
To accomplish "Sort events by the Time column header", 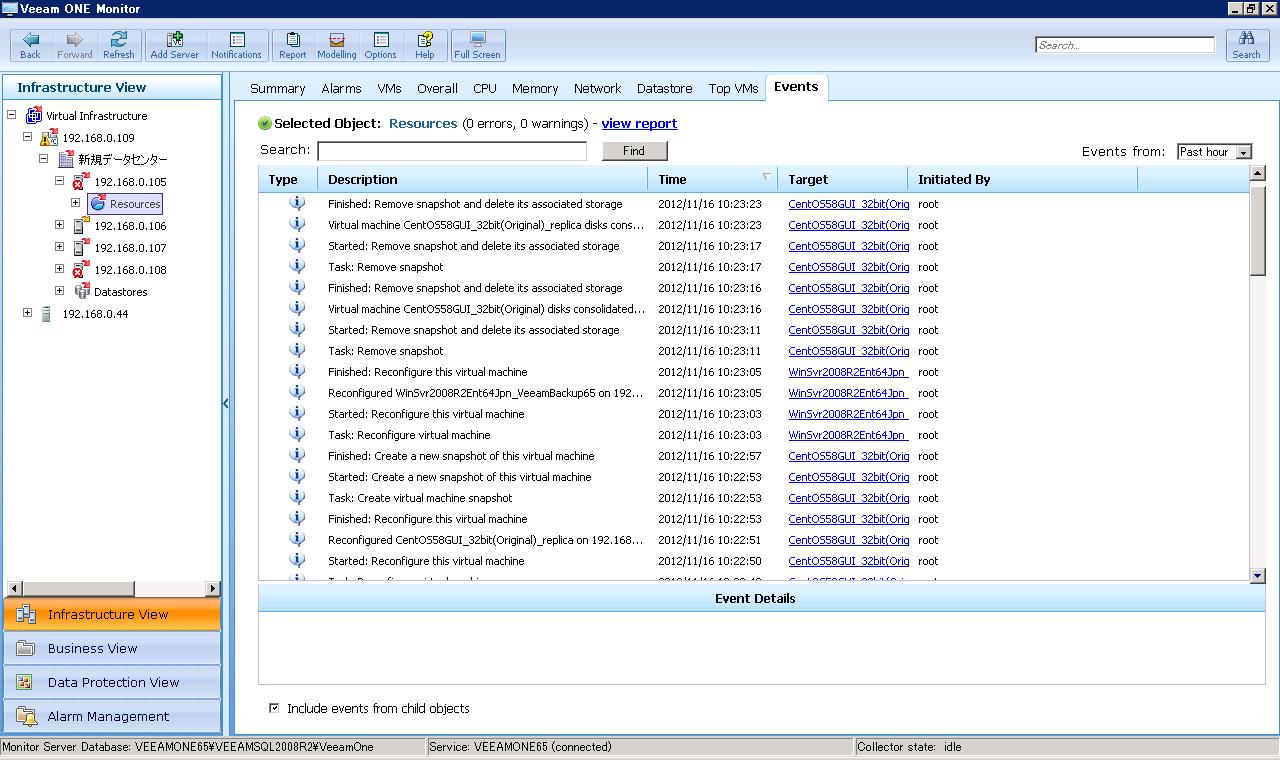I will [x=712, y=180].
